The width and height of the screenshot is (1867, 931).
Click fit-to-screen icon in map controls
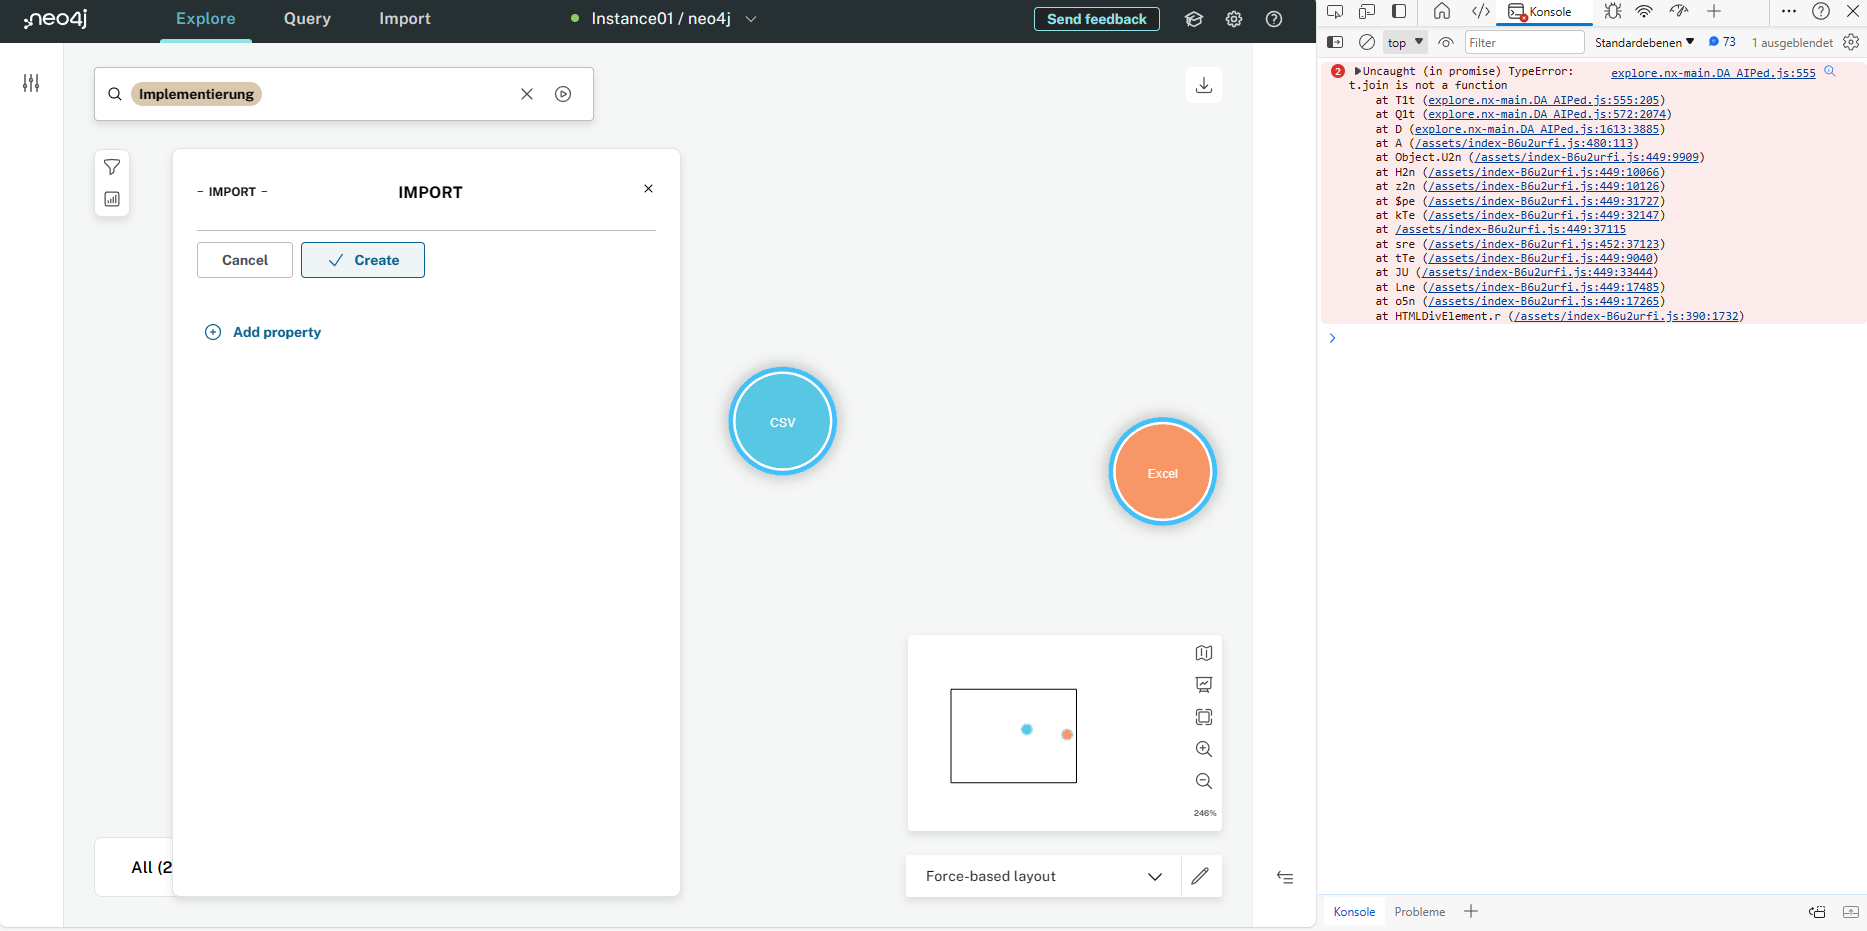pyautogui.click(x=1204, y=717)
